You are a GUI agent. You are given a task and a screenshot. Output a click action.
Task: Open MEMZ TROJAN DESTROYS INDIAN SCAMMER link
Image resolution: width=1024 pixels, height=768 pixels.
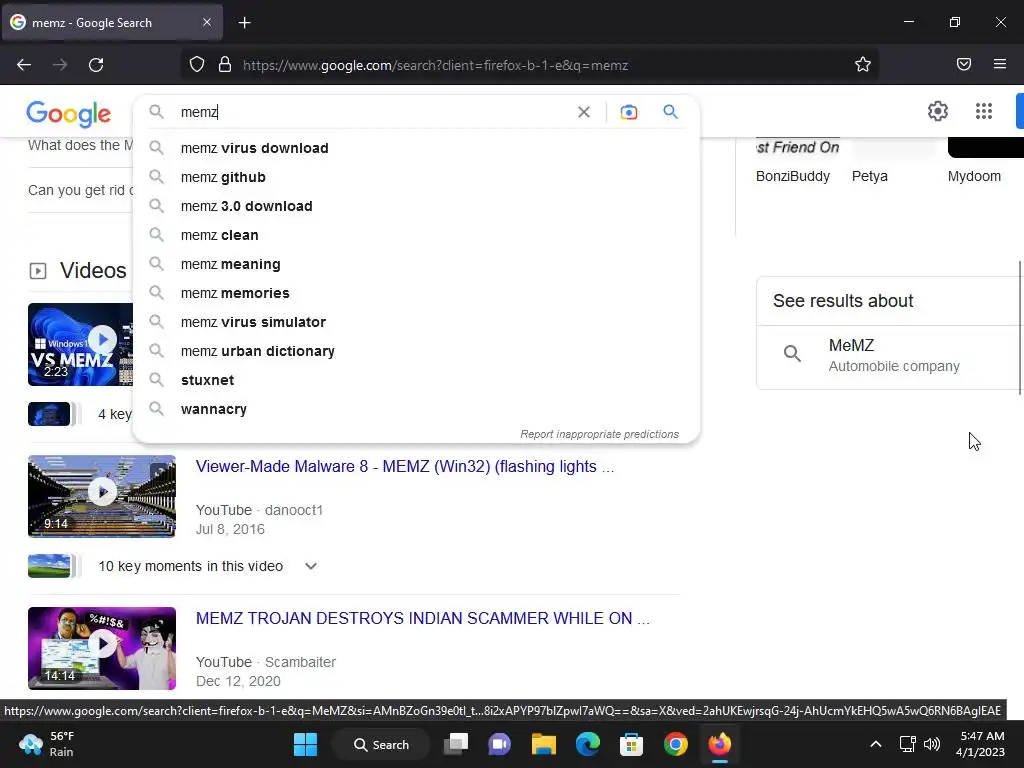(x=423, y=618)
